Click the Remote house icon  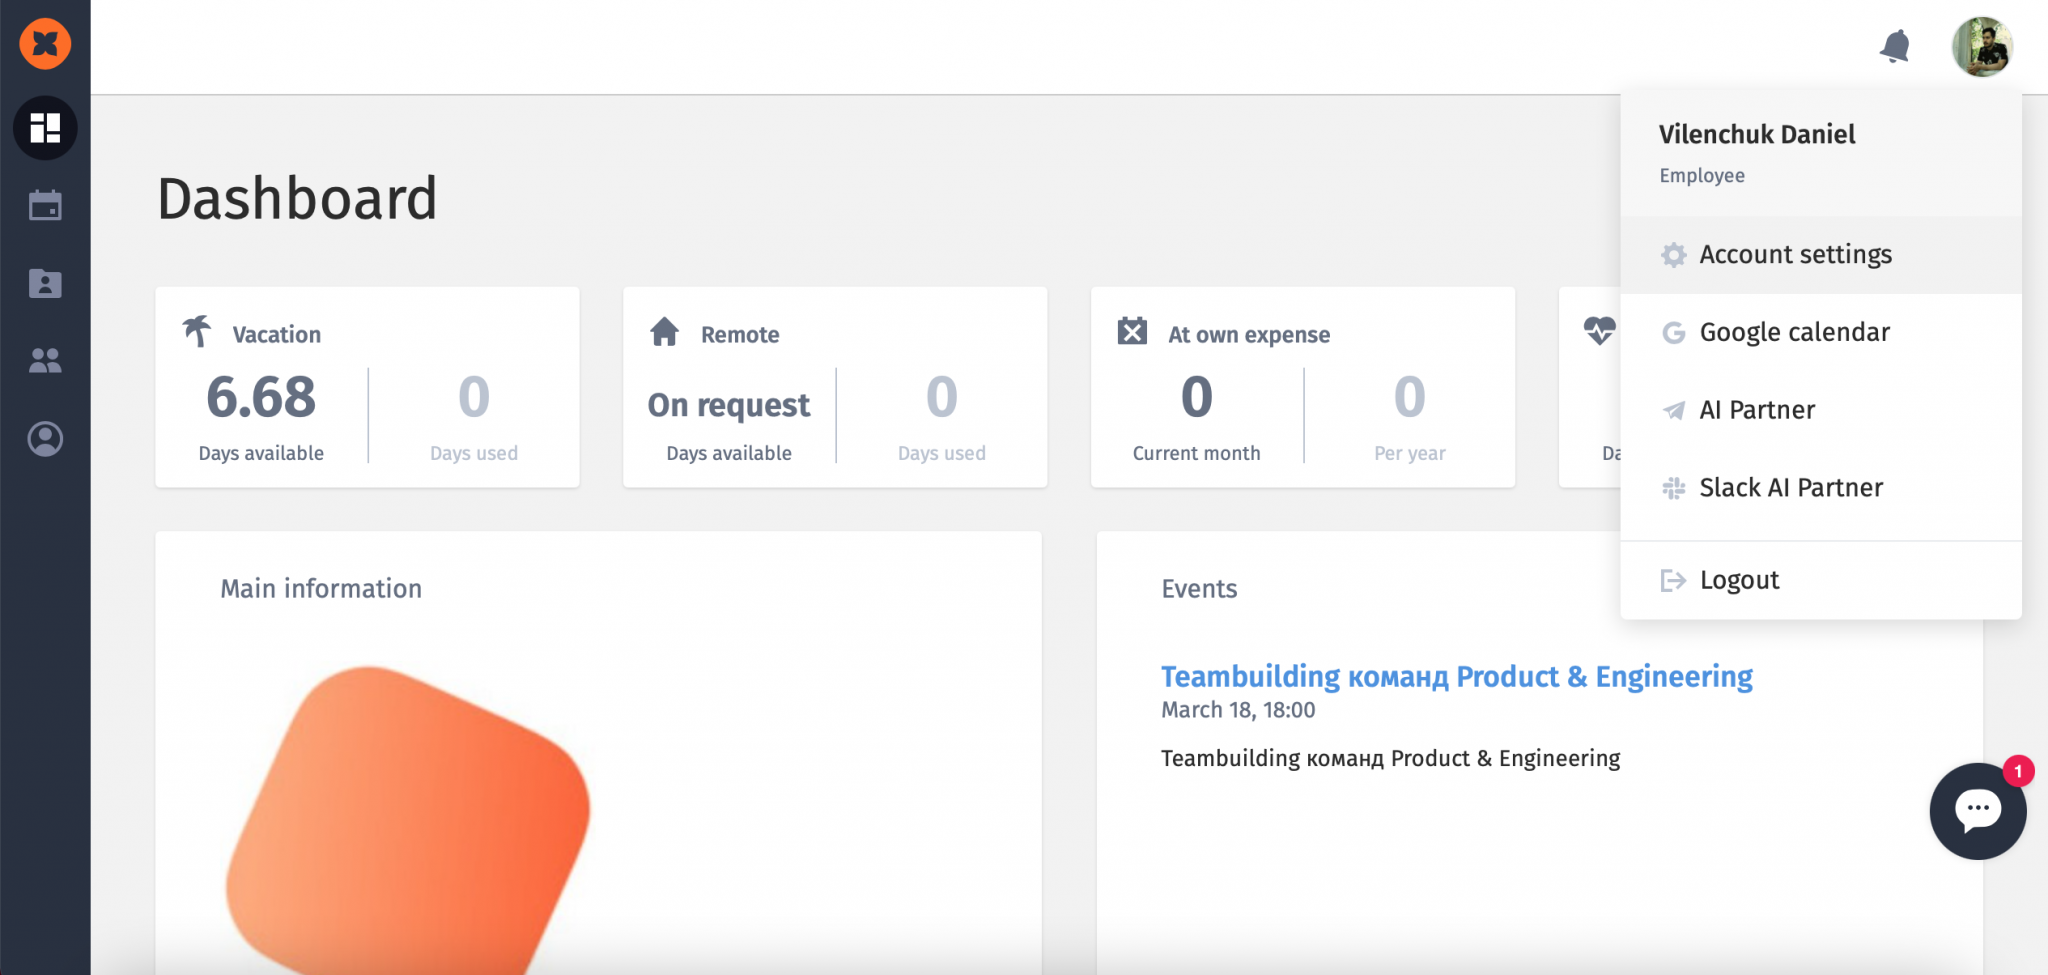pos(665,331)
